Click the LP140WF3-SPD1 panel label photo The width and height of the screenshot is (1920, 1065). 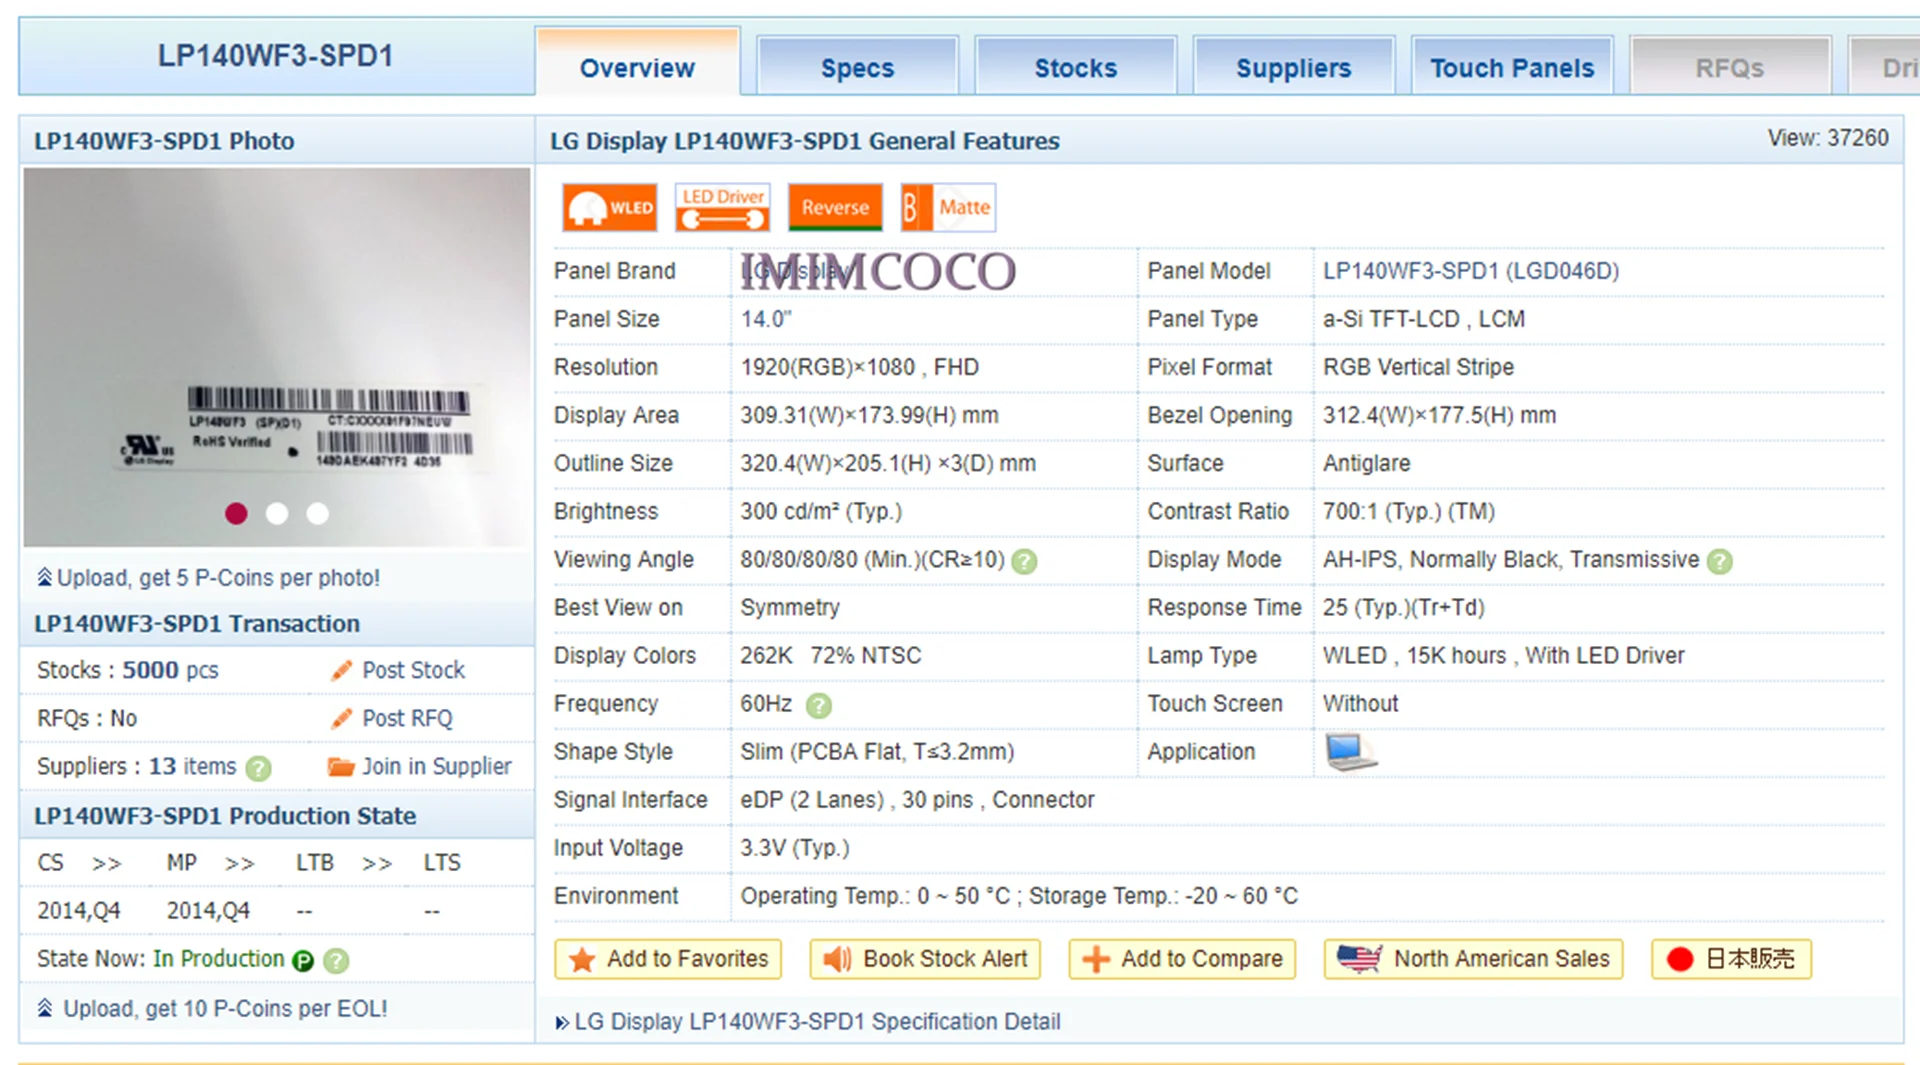[x=277, y=357]
